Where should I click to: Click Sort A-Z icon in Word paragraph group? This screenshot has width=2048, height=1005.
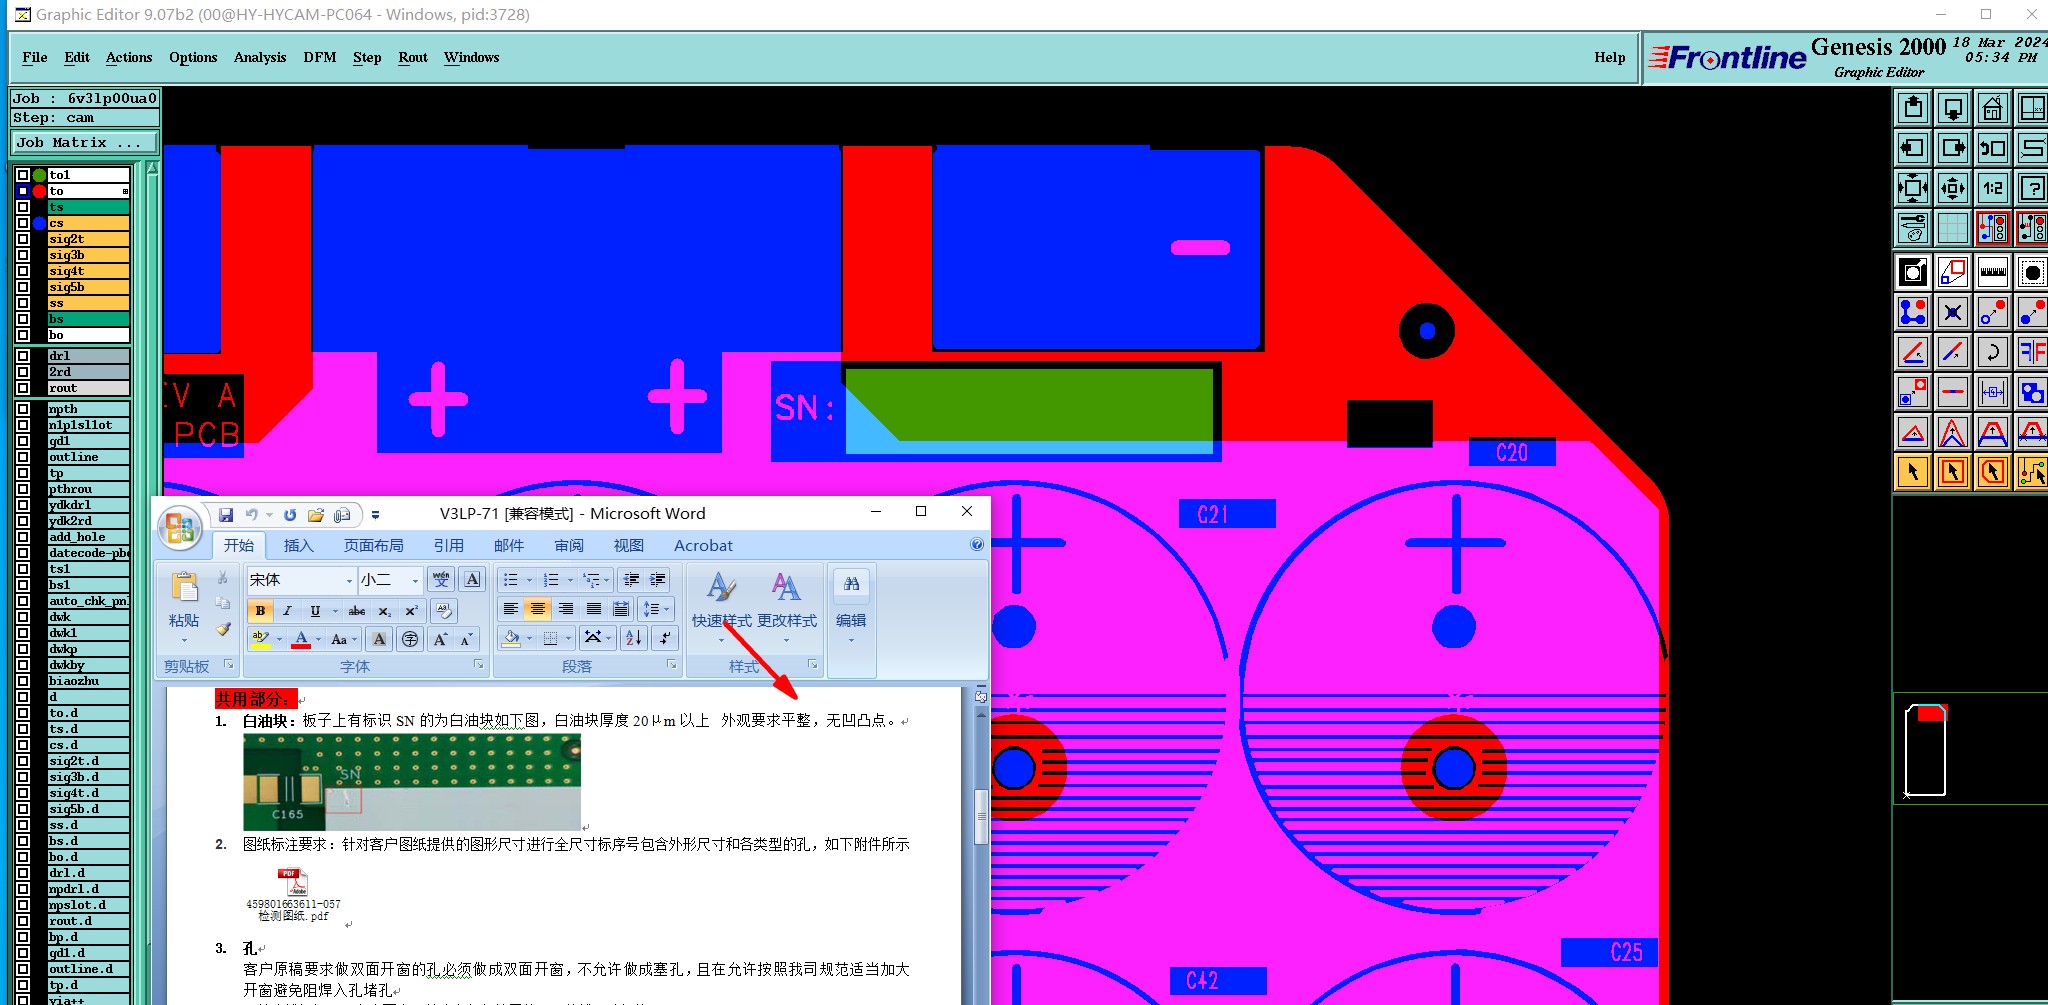click(633, 637)
